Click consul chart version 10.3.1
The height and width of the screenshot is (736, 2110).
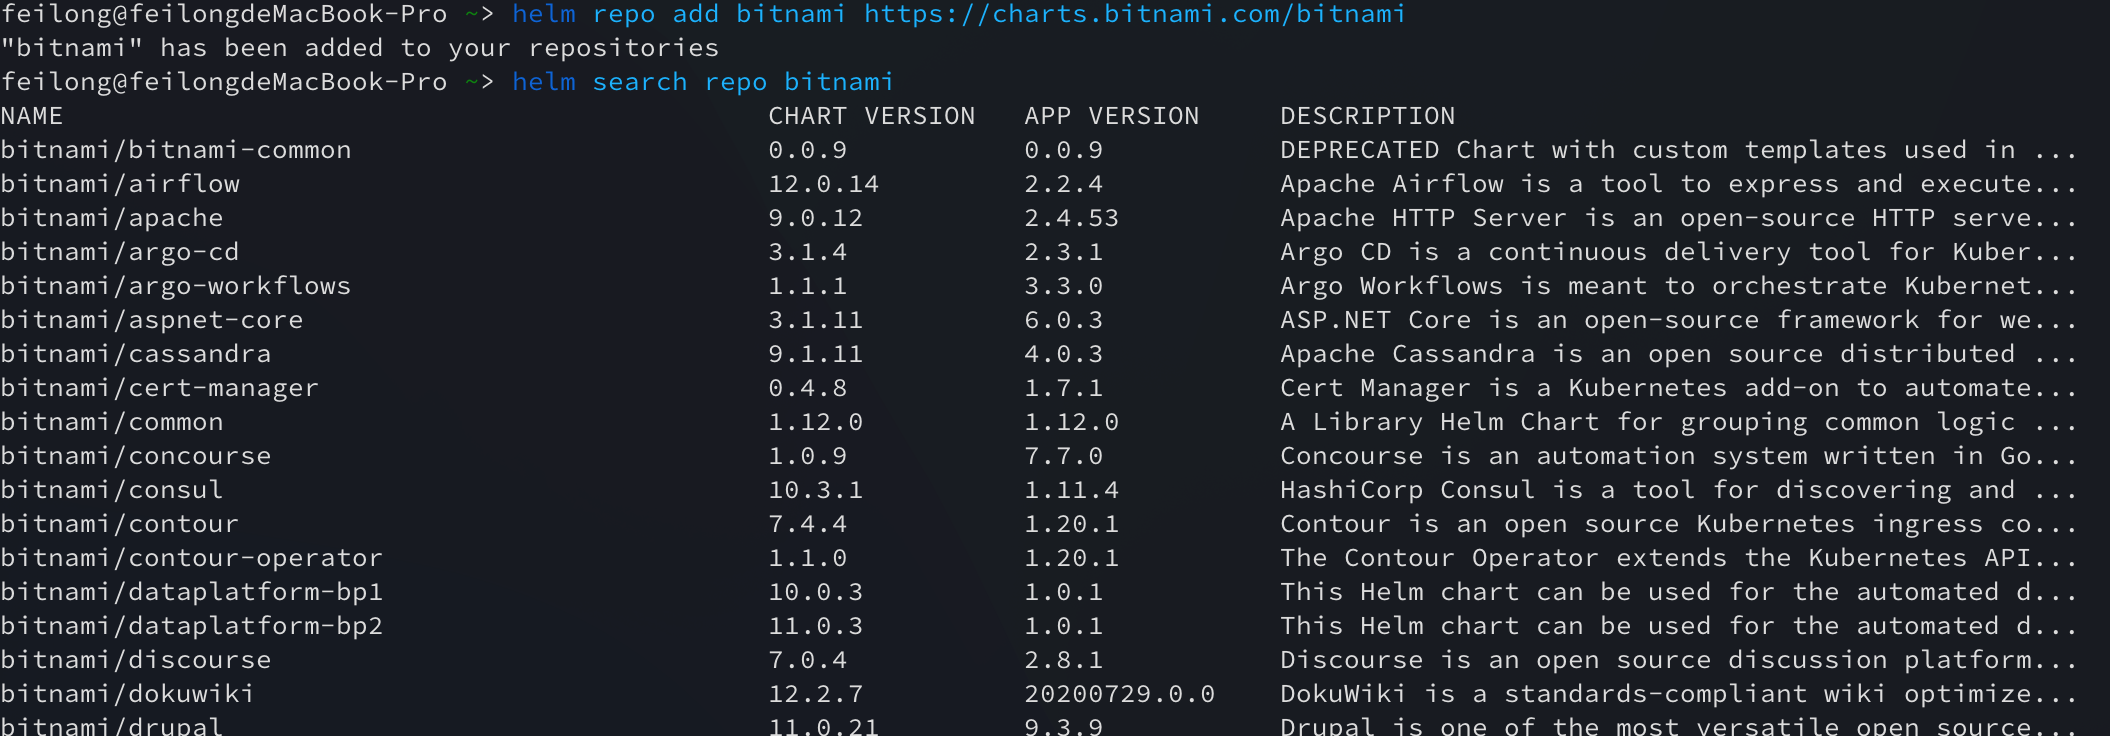tap(816, 490)
